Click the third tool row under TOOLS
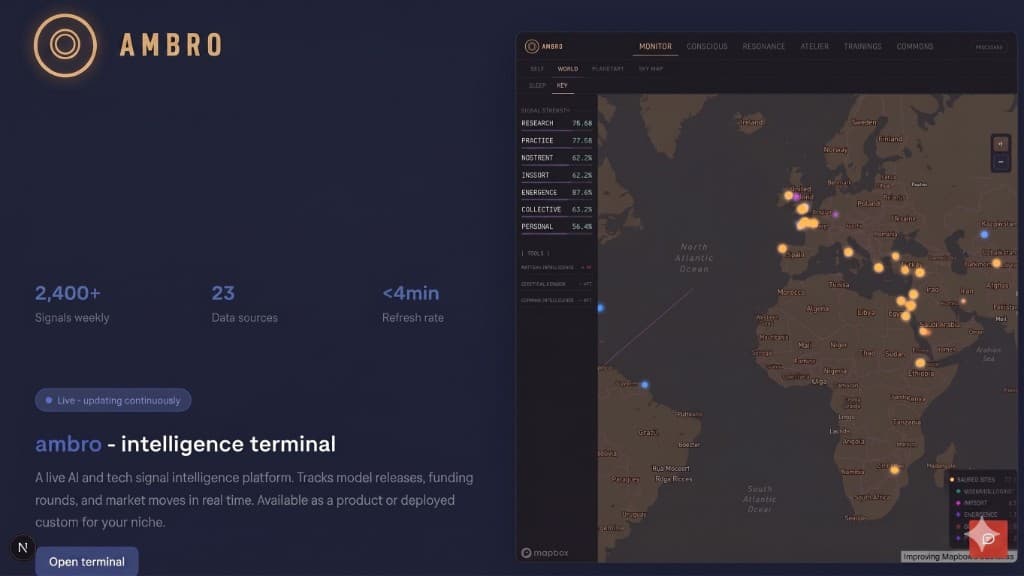The image size is (1024, 576). (556, 300)
